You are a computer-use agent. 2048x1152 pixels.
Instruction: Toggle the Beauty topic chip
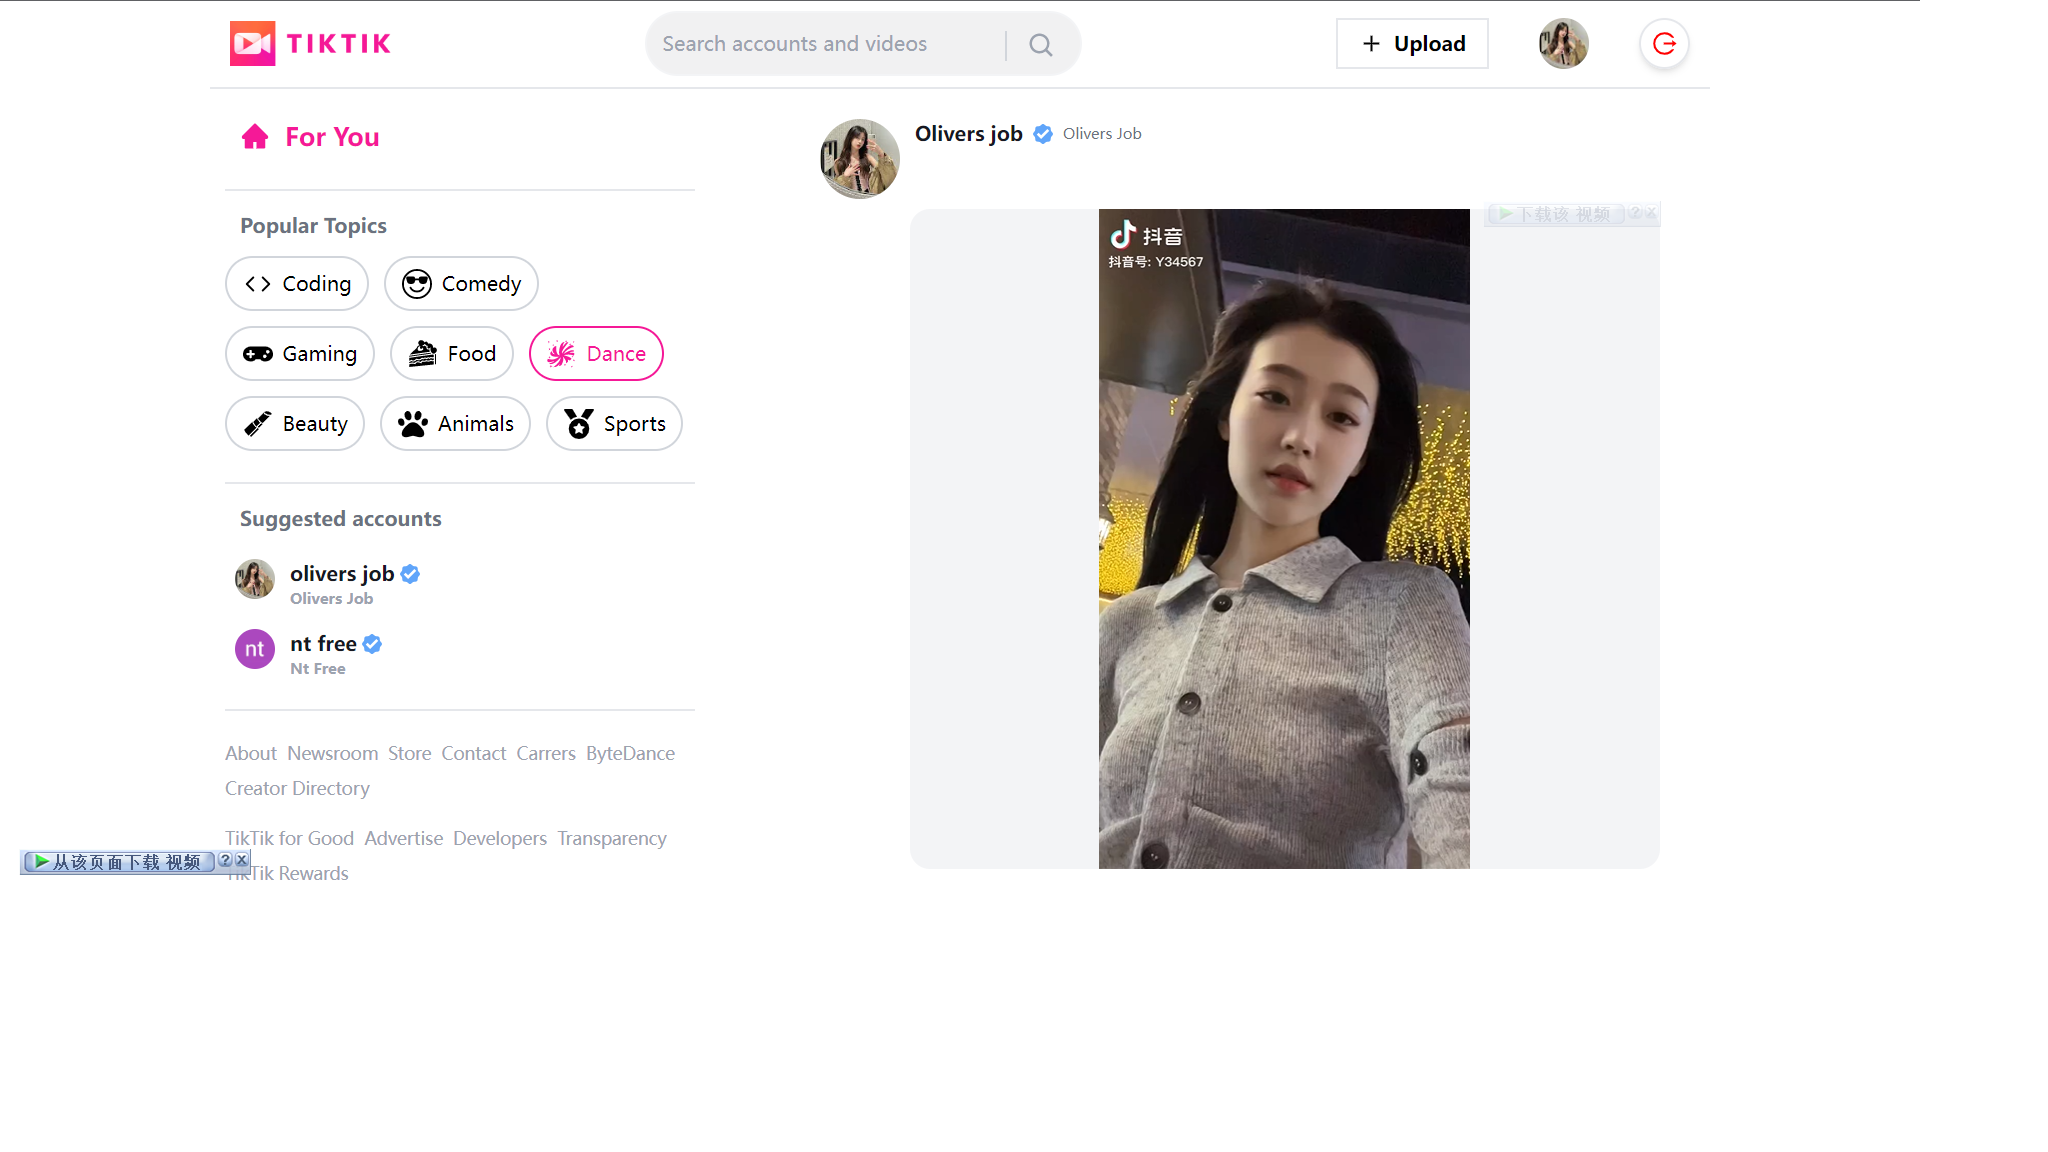(x=295, y=423)
